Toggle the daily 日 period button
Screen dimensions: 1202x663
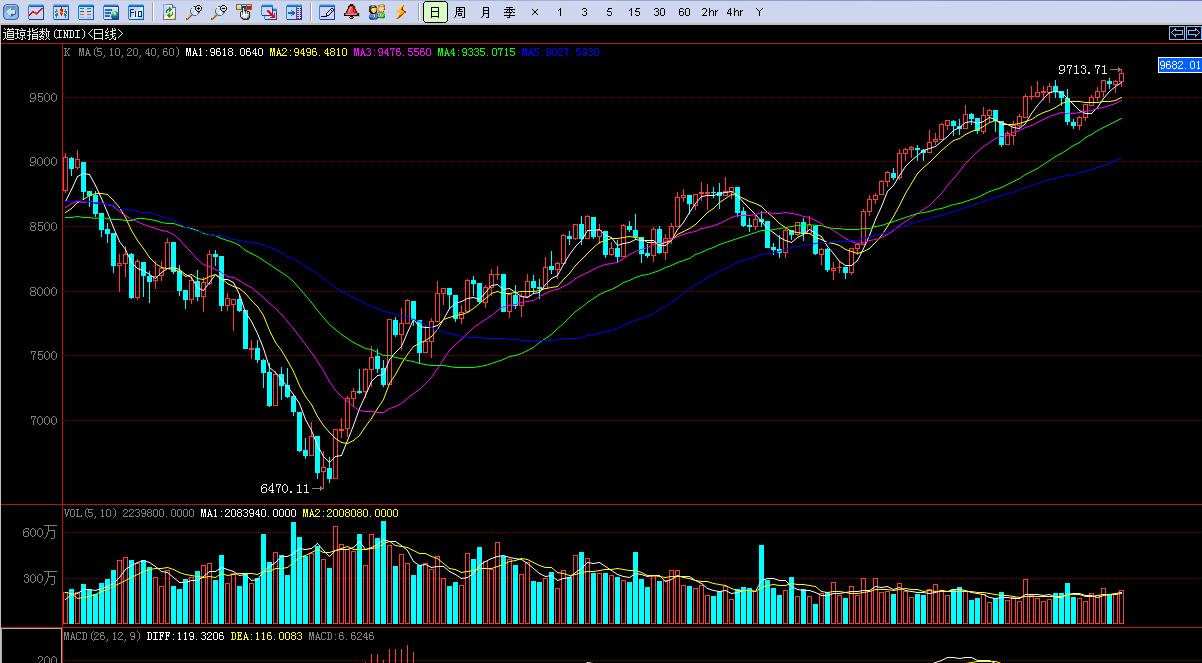tap(435, 12)
